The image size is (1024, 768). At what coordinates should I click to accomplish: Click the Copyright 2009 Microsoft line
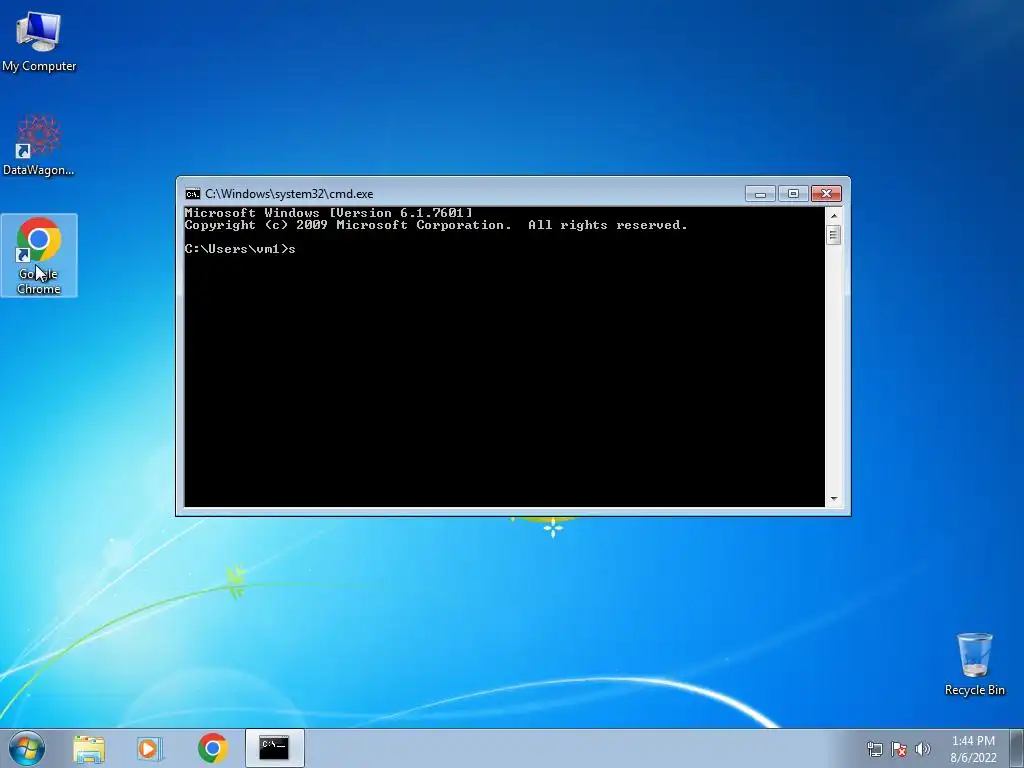[x=436, y=225]
